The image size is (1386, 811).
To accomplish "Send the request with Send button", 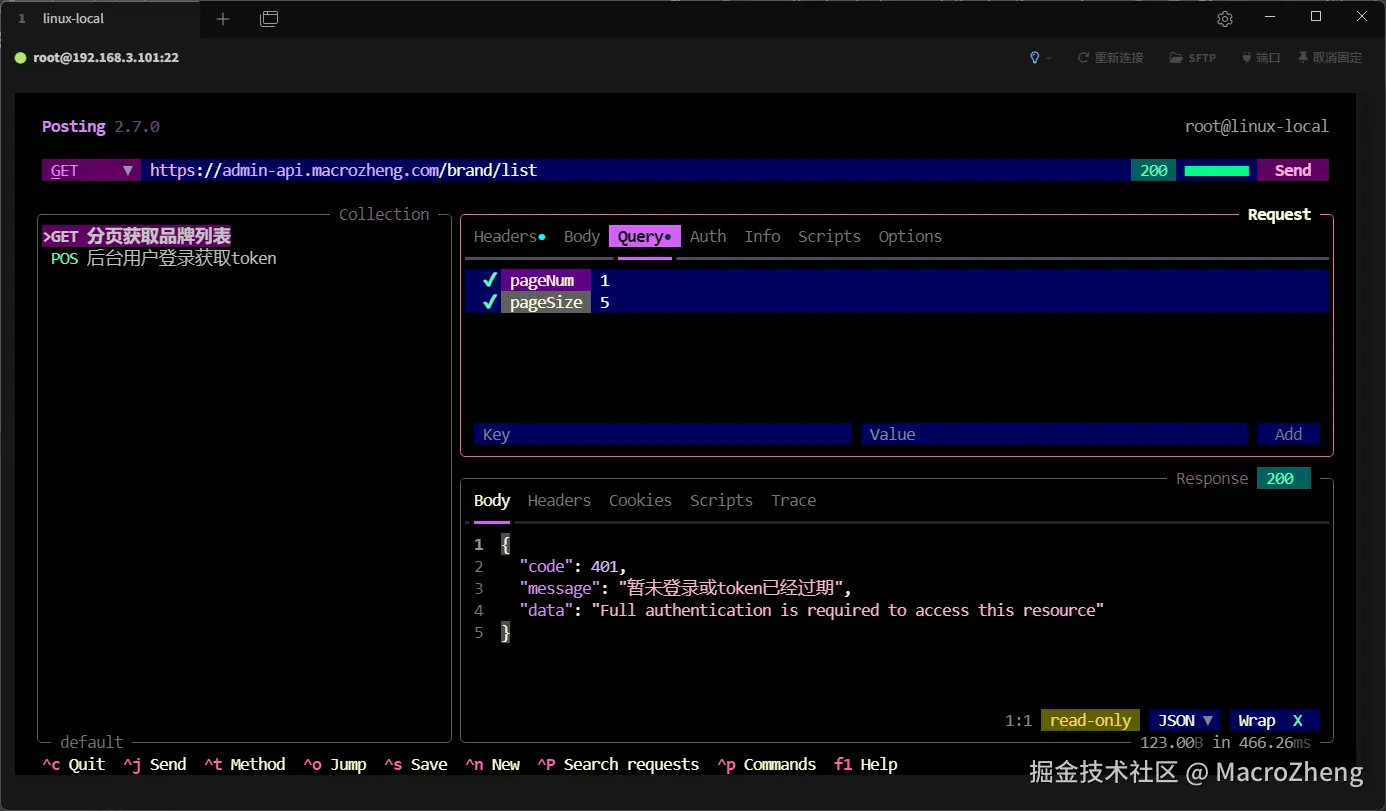I will pos(1292,170).
